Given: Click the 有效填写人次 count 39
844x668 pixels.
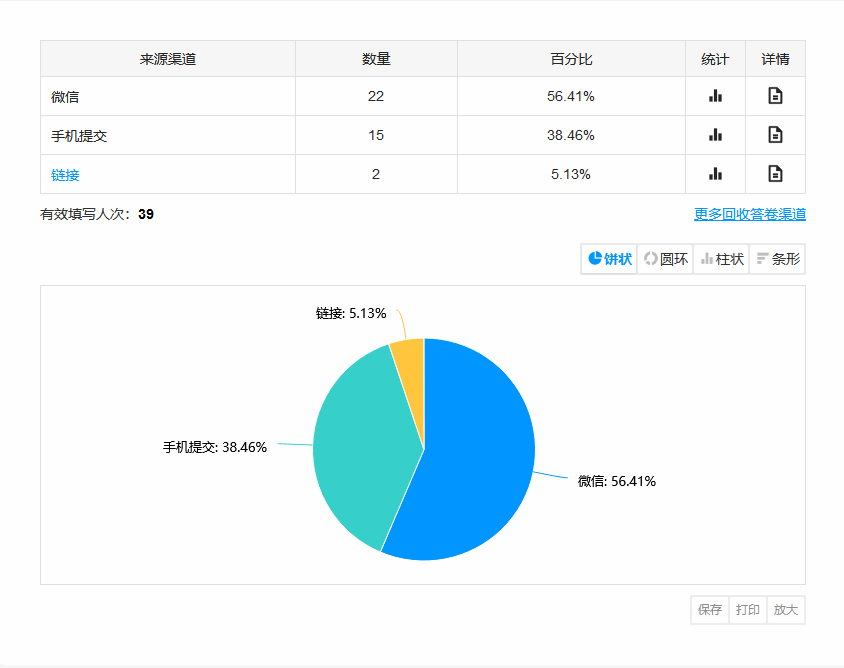Looking at the screenshot, I should [x=146, y=214].
